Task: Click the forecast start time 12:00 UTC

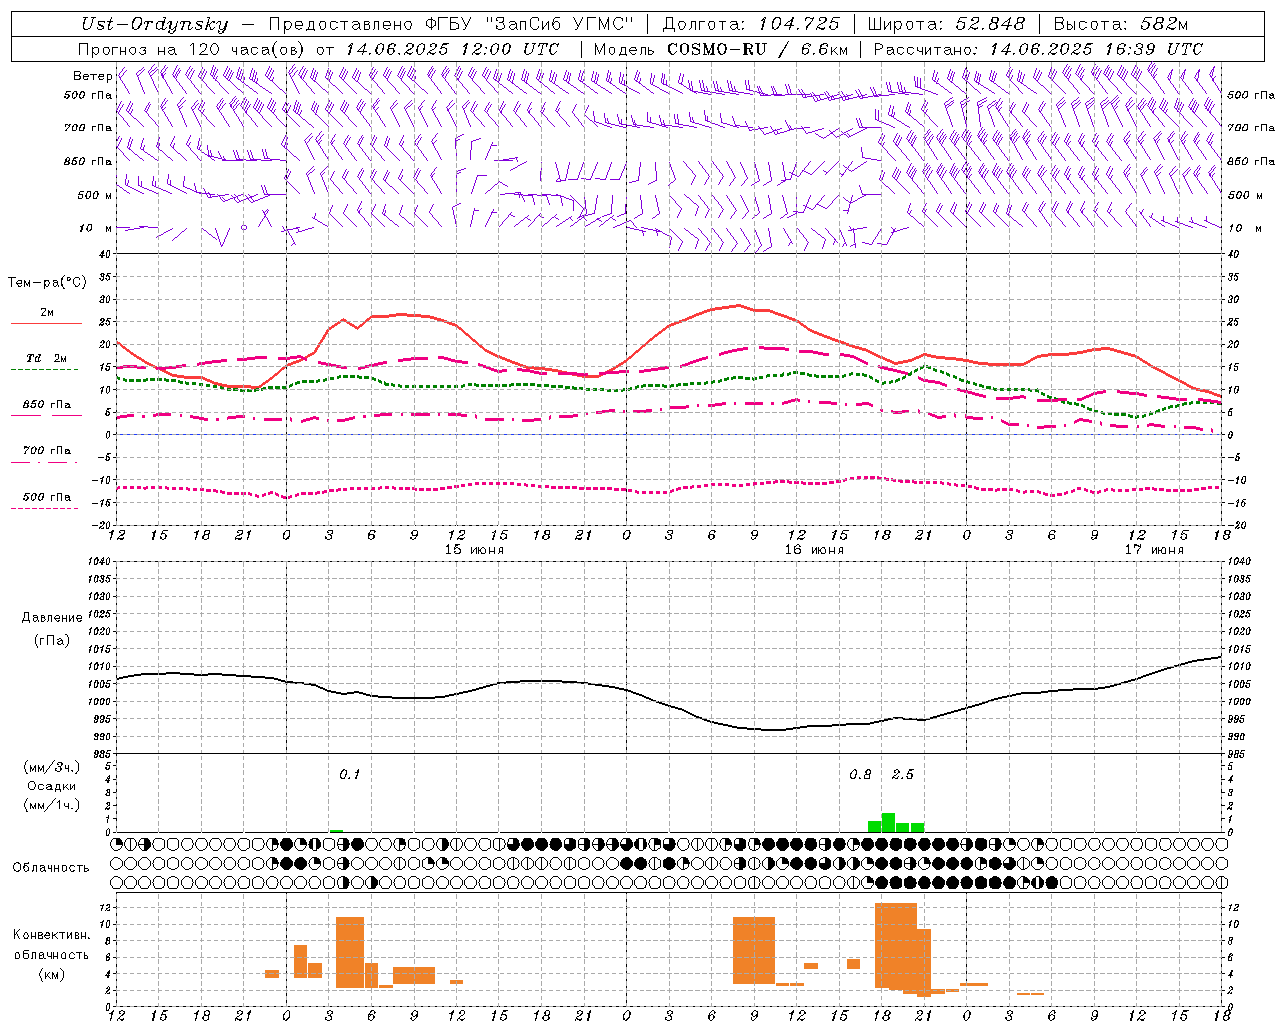Action: tap(510, 49)
